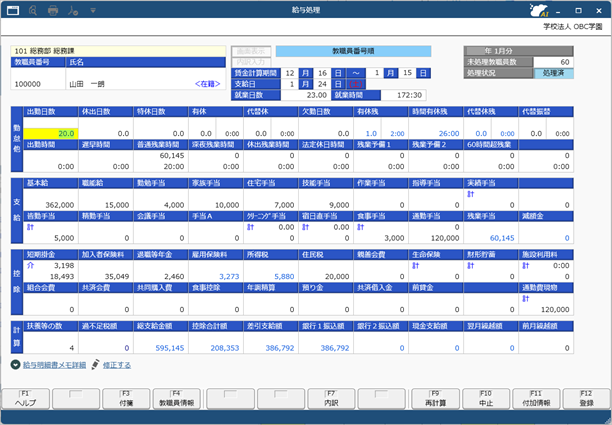
Task: Click the 計 icon under 施設利用料
Action: click(x=525, y=265)
